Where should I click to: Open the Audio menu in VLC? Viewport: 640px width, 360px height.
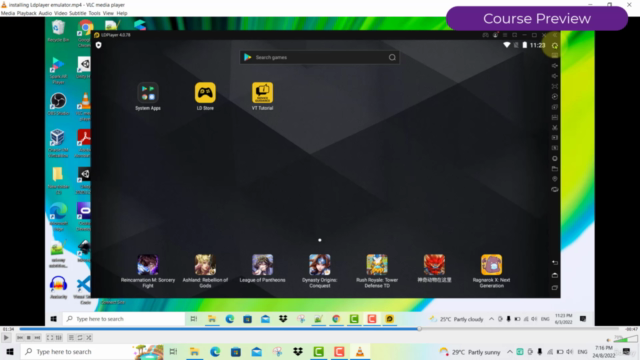[45, 13]
